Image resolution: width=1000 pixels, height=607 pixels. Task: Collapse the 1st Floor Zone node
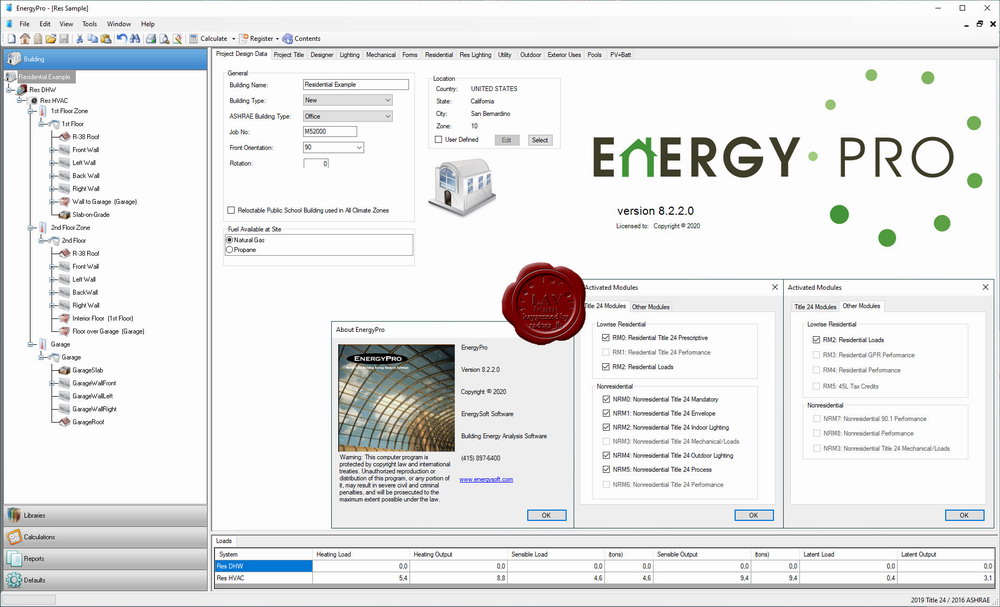[x=31, y=111]
